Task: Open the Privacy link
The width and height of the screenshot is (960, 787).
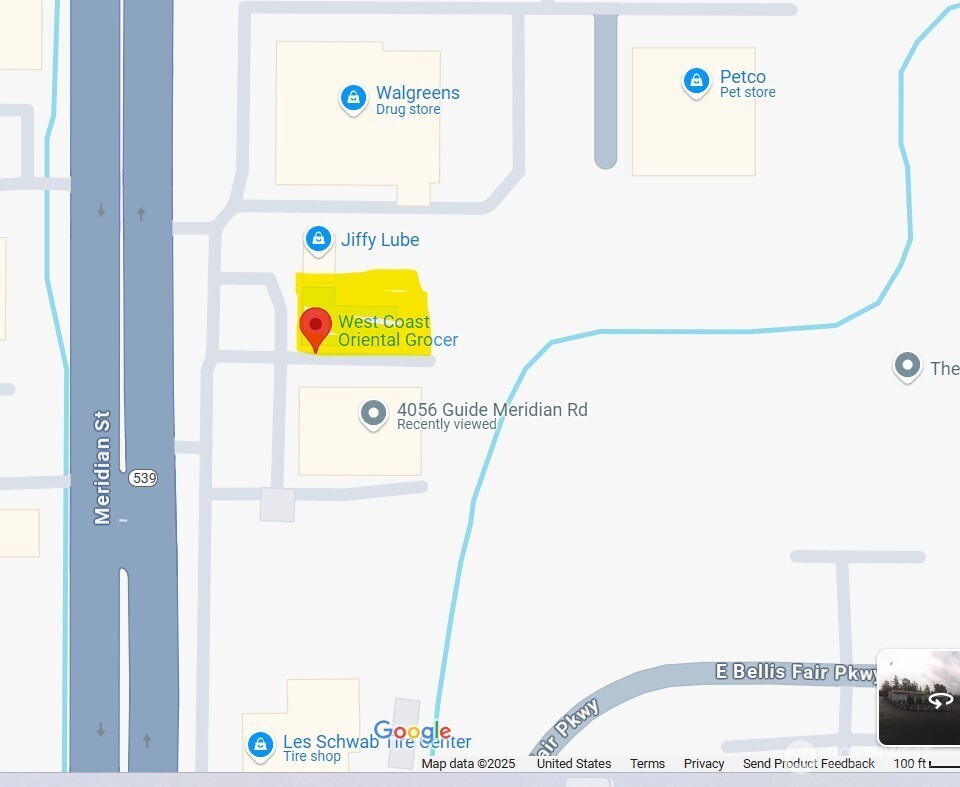Action: 703,763
